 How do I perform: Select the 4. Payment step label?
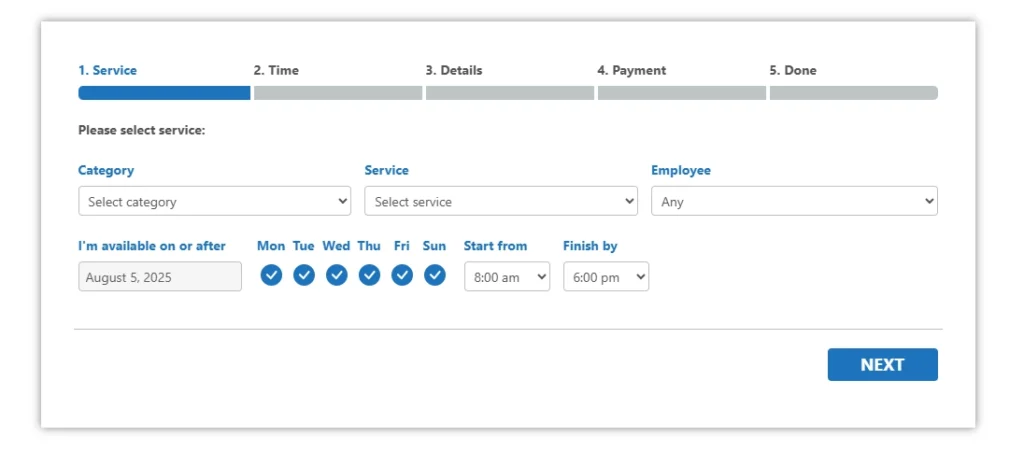632,71
